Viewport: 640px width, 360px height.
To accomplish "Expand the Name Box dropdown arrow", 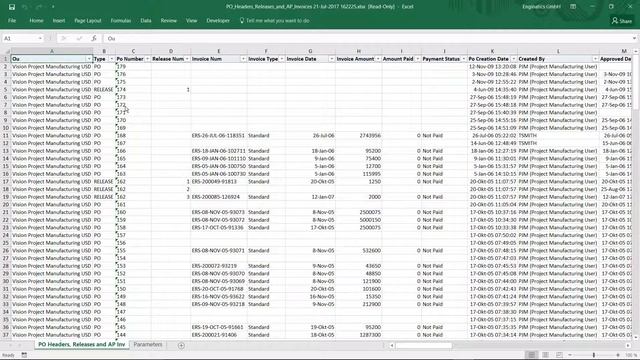I will coord(40,38).
